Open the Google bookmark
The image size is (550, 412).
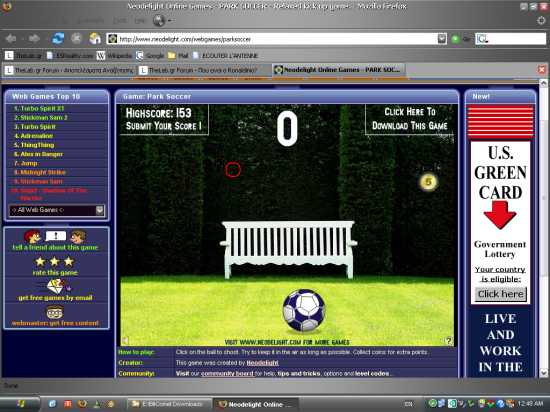[150, 55]
